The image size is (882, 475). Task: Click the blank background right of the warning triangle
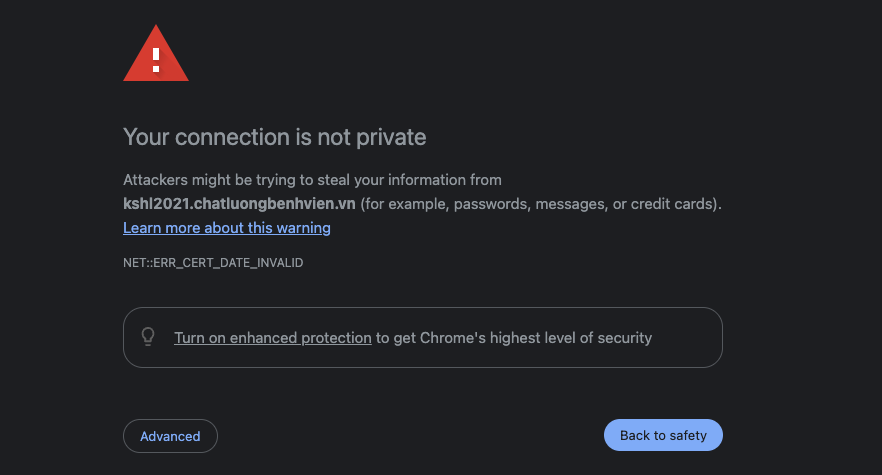coord(450,53)
